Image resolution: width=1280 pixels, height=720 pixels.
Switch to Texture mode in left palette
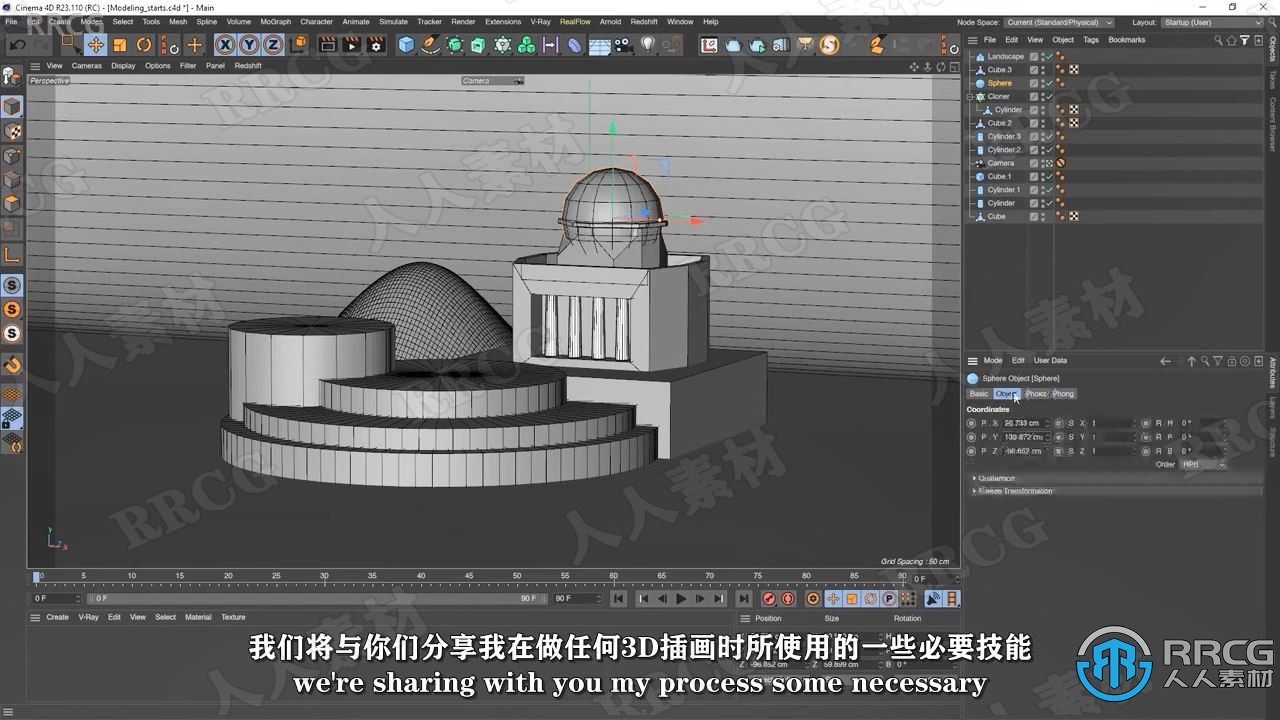(x=12, y=131)
